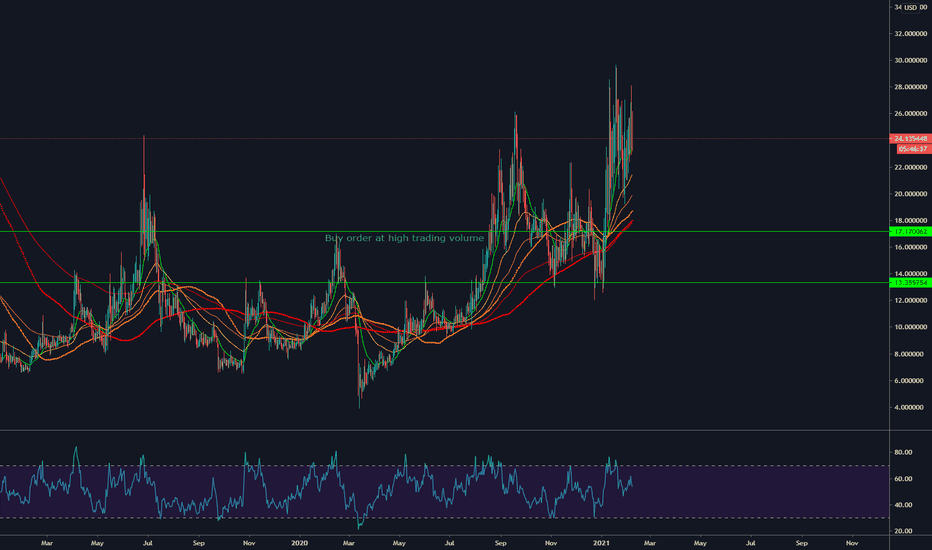Click the 26.000000 price axis label
Screen dimensions: 932x550
pos(911,114)
